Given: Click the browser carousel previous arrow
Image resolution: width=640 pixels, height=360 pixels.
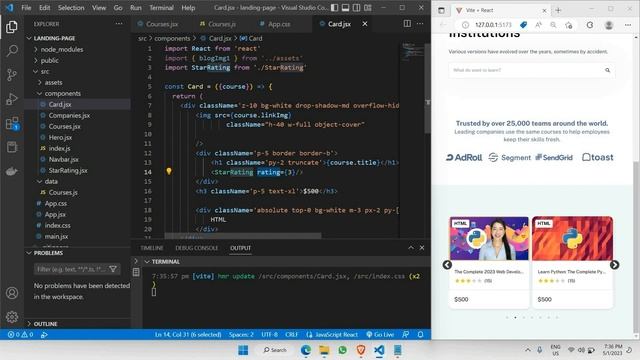Looking at the screenshot, I should (447, 265).
